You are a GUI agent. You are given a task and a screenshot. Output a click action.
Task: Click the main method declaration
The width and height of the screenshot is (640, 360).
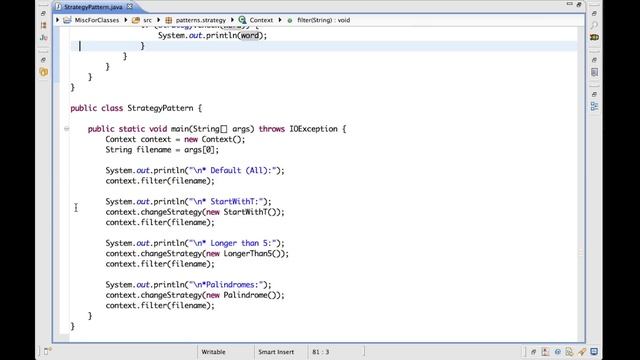[x=217, y=129]
